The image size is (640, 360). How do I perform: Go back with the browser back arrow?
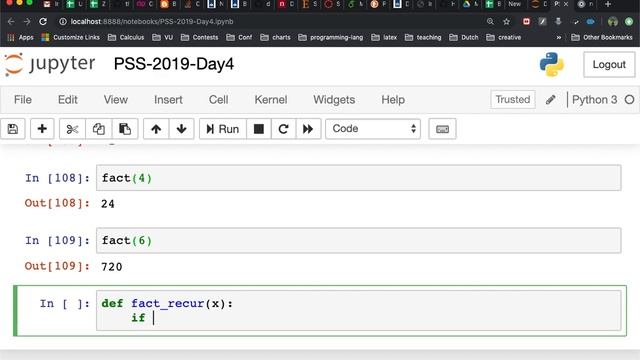point(11,22)
